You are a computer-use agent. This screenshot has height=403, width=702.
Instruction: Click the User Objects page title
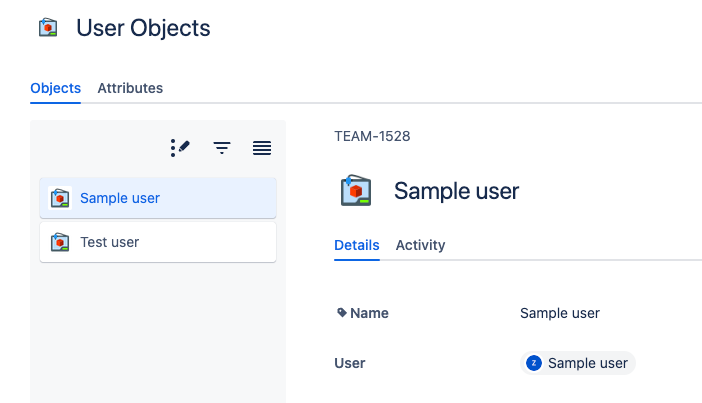pos(143,28)
